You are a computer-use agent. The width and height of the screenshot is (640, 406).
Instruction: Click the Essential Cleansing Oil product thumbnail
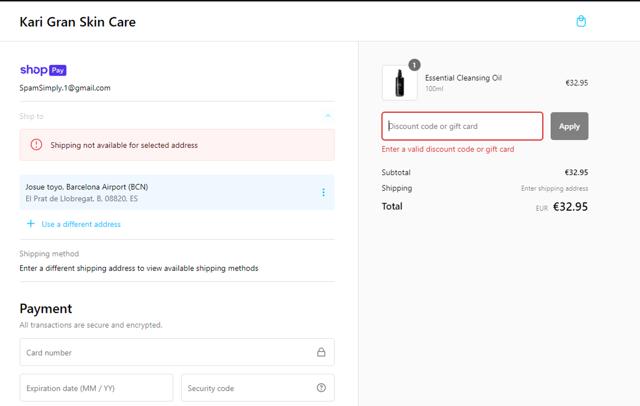400,82
